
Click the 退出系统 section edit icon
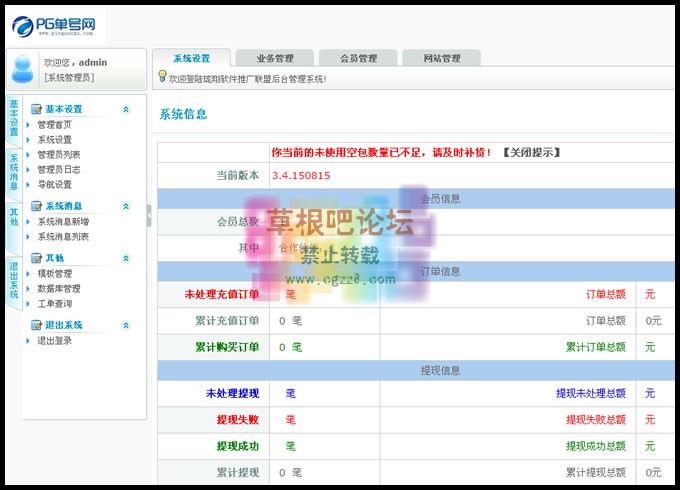(x=36, y=325)
